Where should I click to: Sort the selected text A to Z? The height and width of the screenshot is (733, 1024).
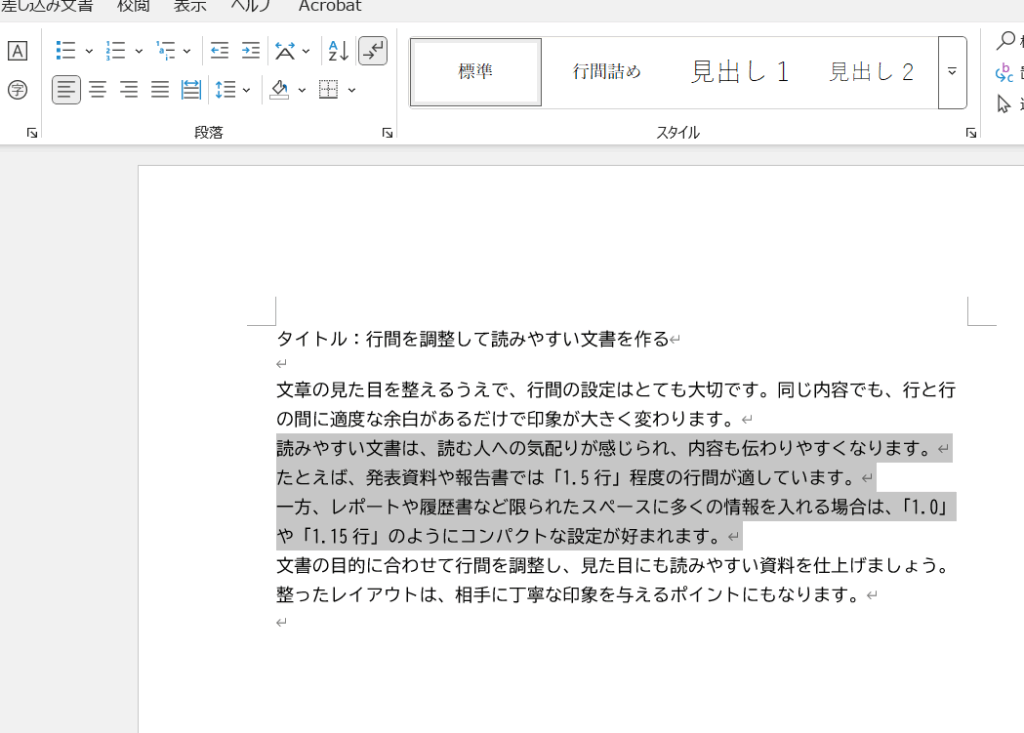tap(338, 50)
